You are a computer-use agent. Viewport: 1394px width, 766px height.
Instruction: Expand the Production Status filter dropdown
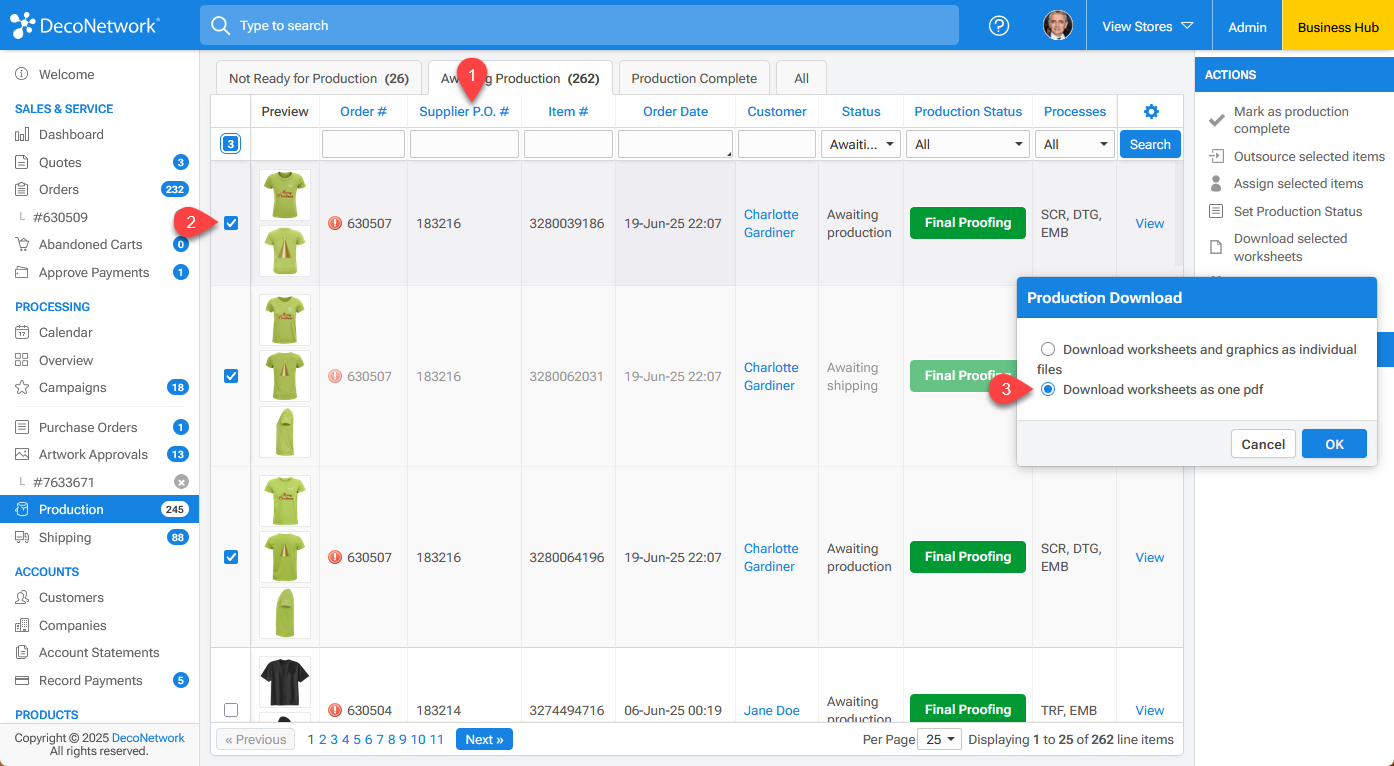coord(967,144)
